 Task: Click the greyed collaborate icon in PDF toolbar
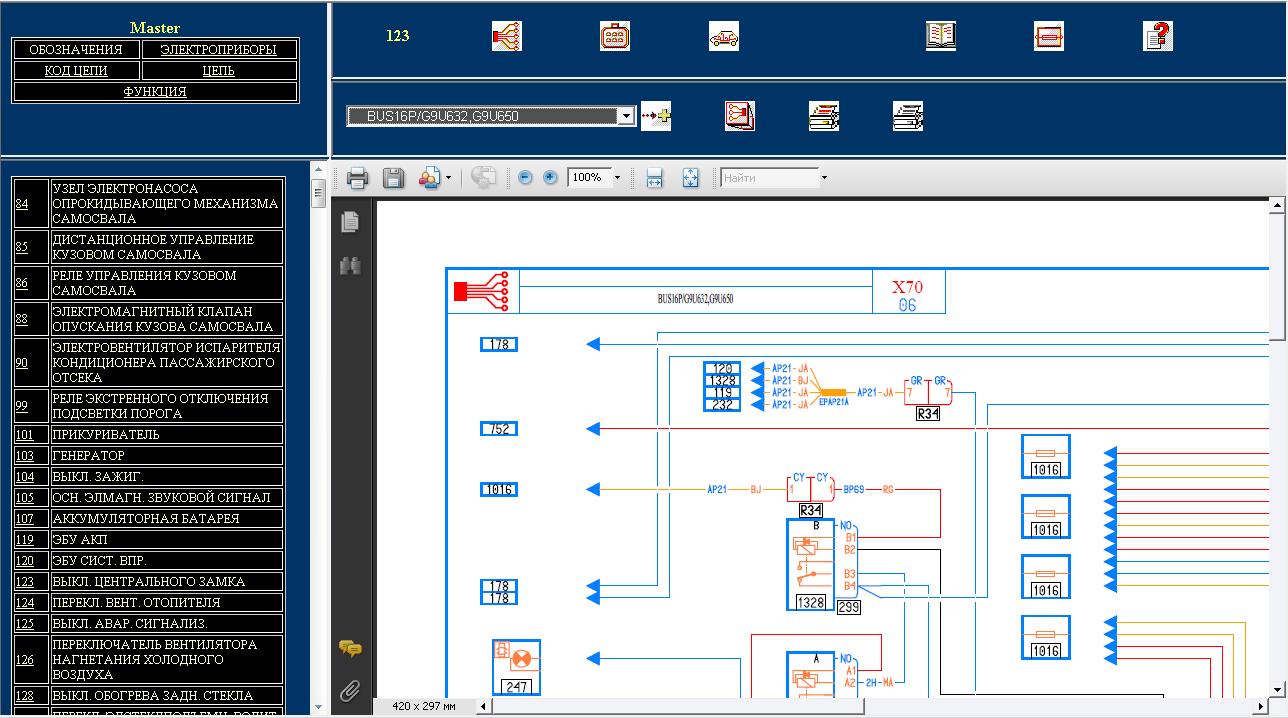(x=483, y=177)
